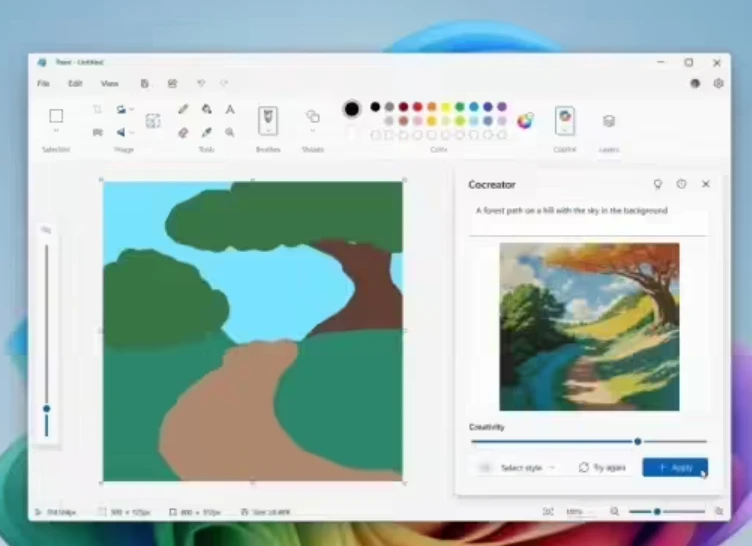The image size is (752, 546).
Task: Open the Edit colors wheel
Action: 525,121
